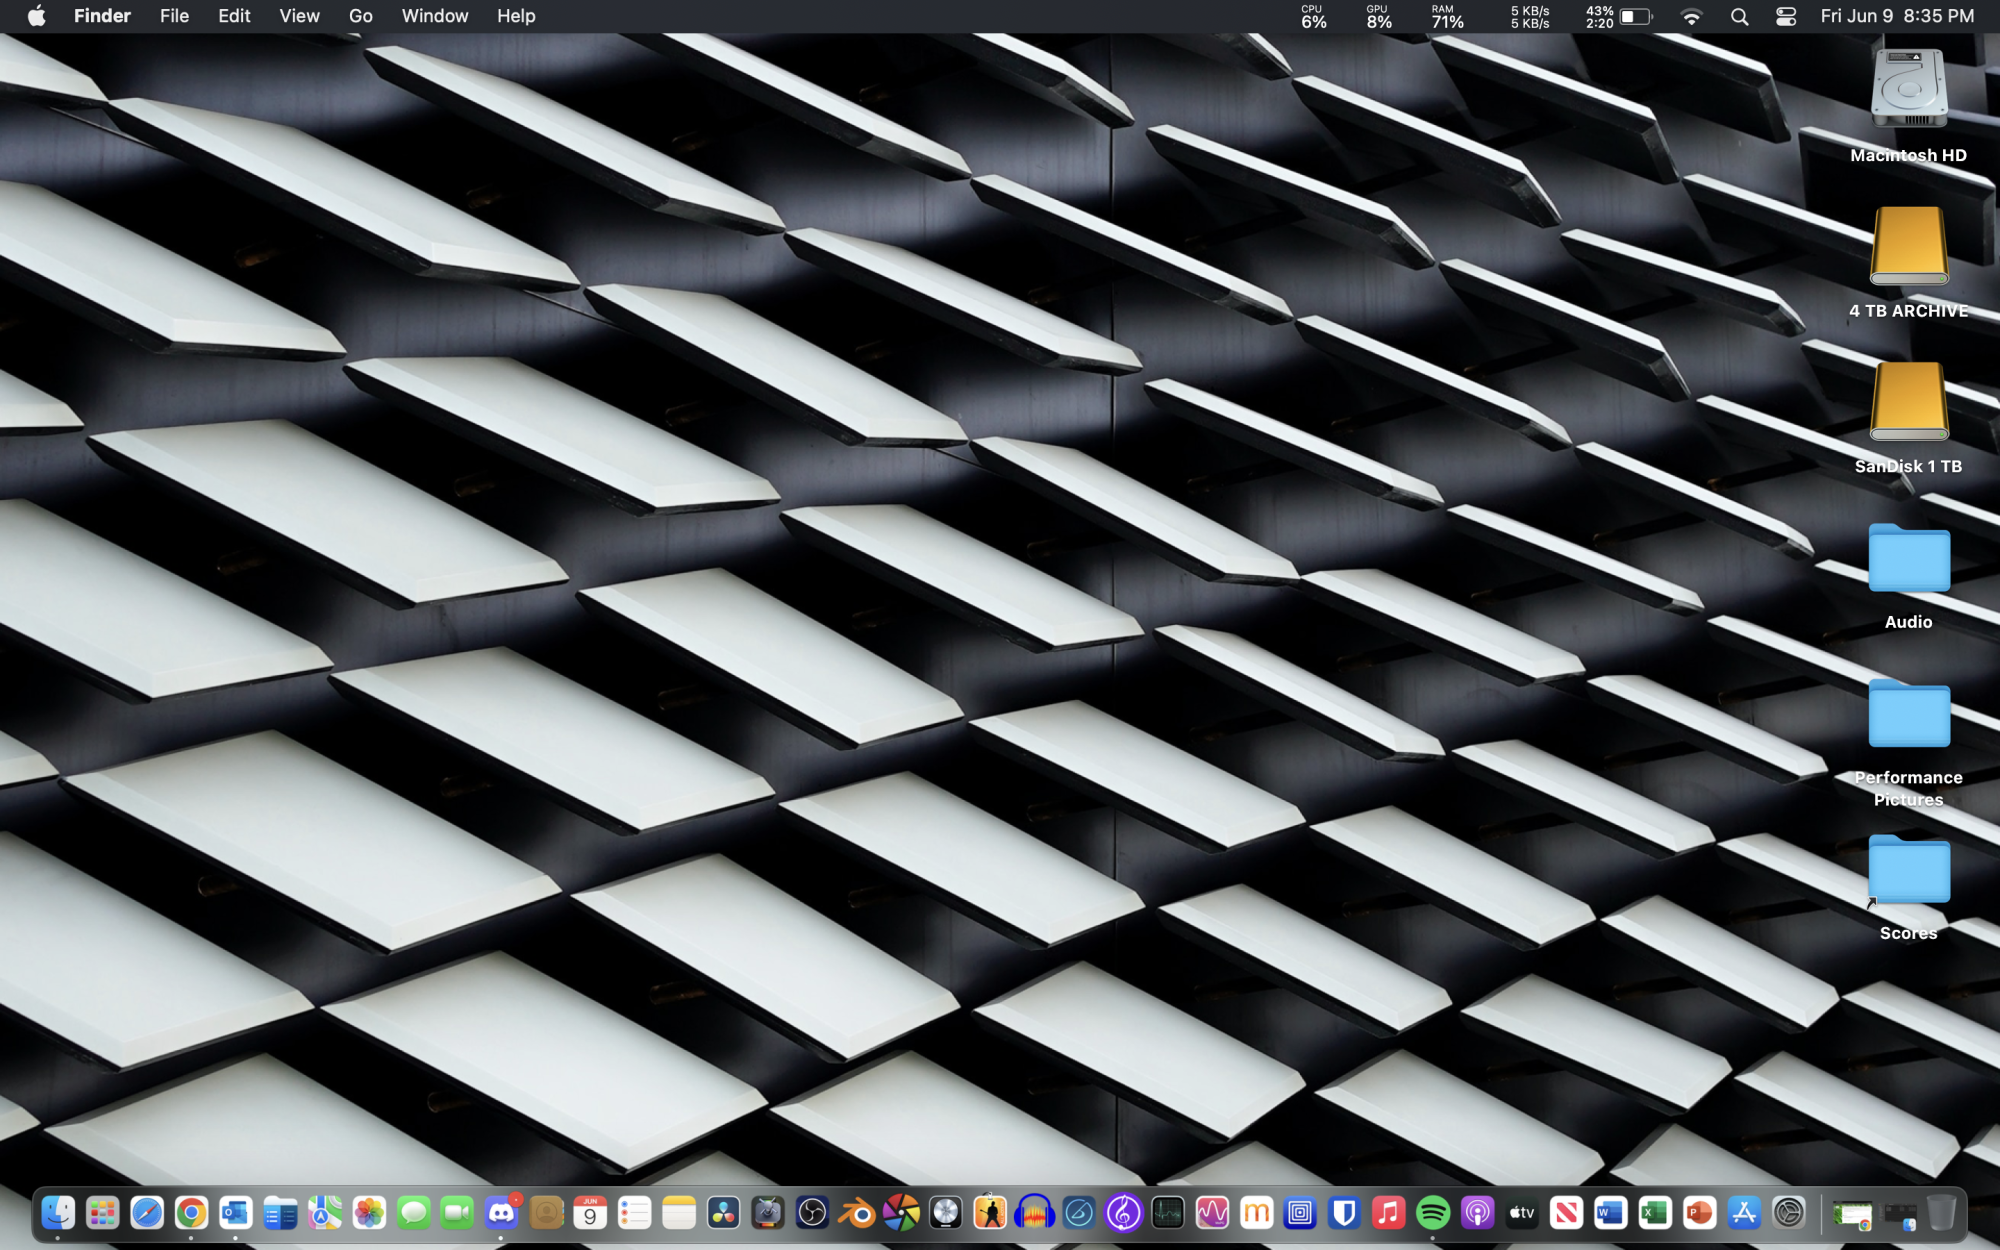Open the Go menu
Image resolution: width=2000 pixels, height=1250 pixels.
361,16
